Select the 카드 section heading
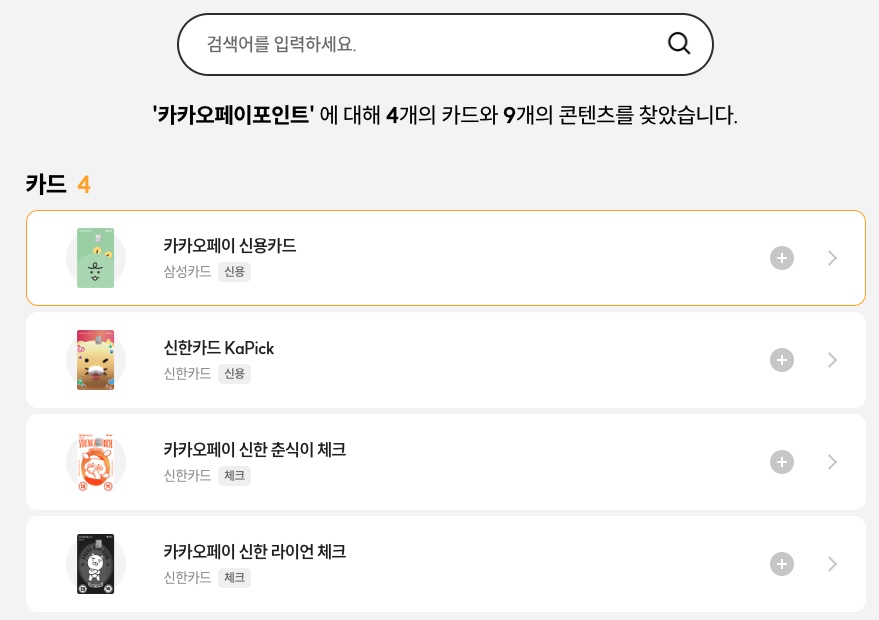The height and width of the screenshot is (620, 879). click(x=46, y=184)
